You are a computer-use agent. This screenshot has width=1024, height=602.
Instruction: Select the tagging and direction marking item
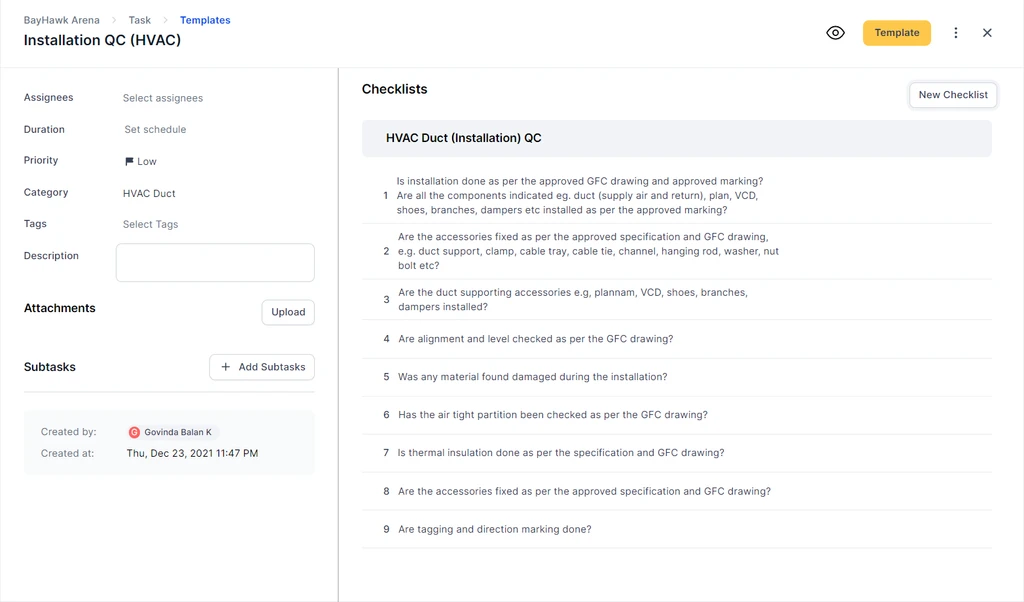click(x=494, y=529)
